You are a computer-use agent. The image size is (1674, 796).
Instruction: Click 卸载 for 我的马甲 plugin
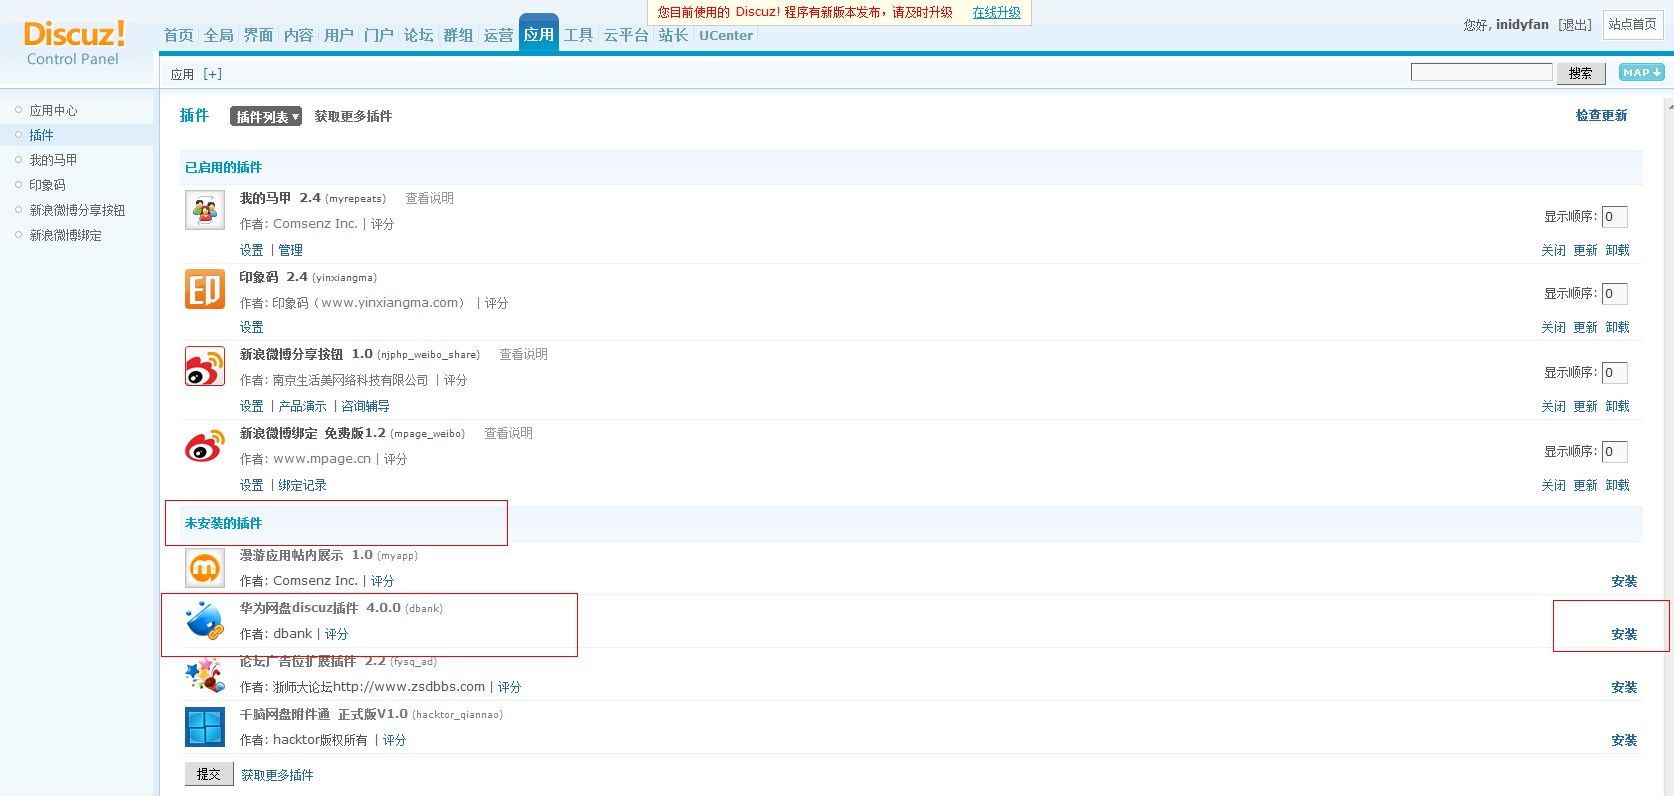[1618, 250]
